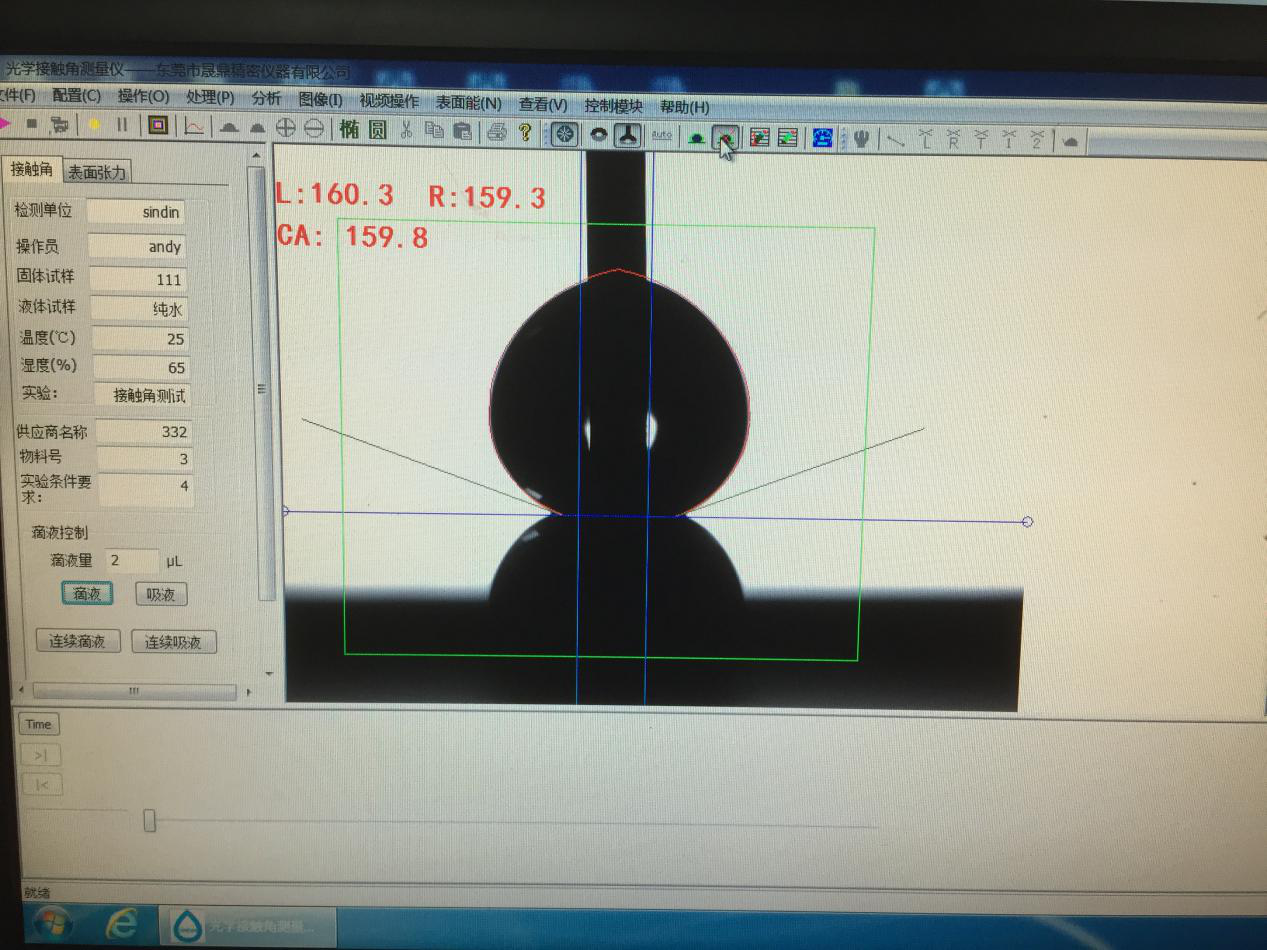Open the 控制模块 menu

tap(613, 105)
